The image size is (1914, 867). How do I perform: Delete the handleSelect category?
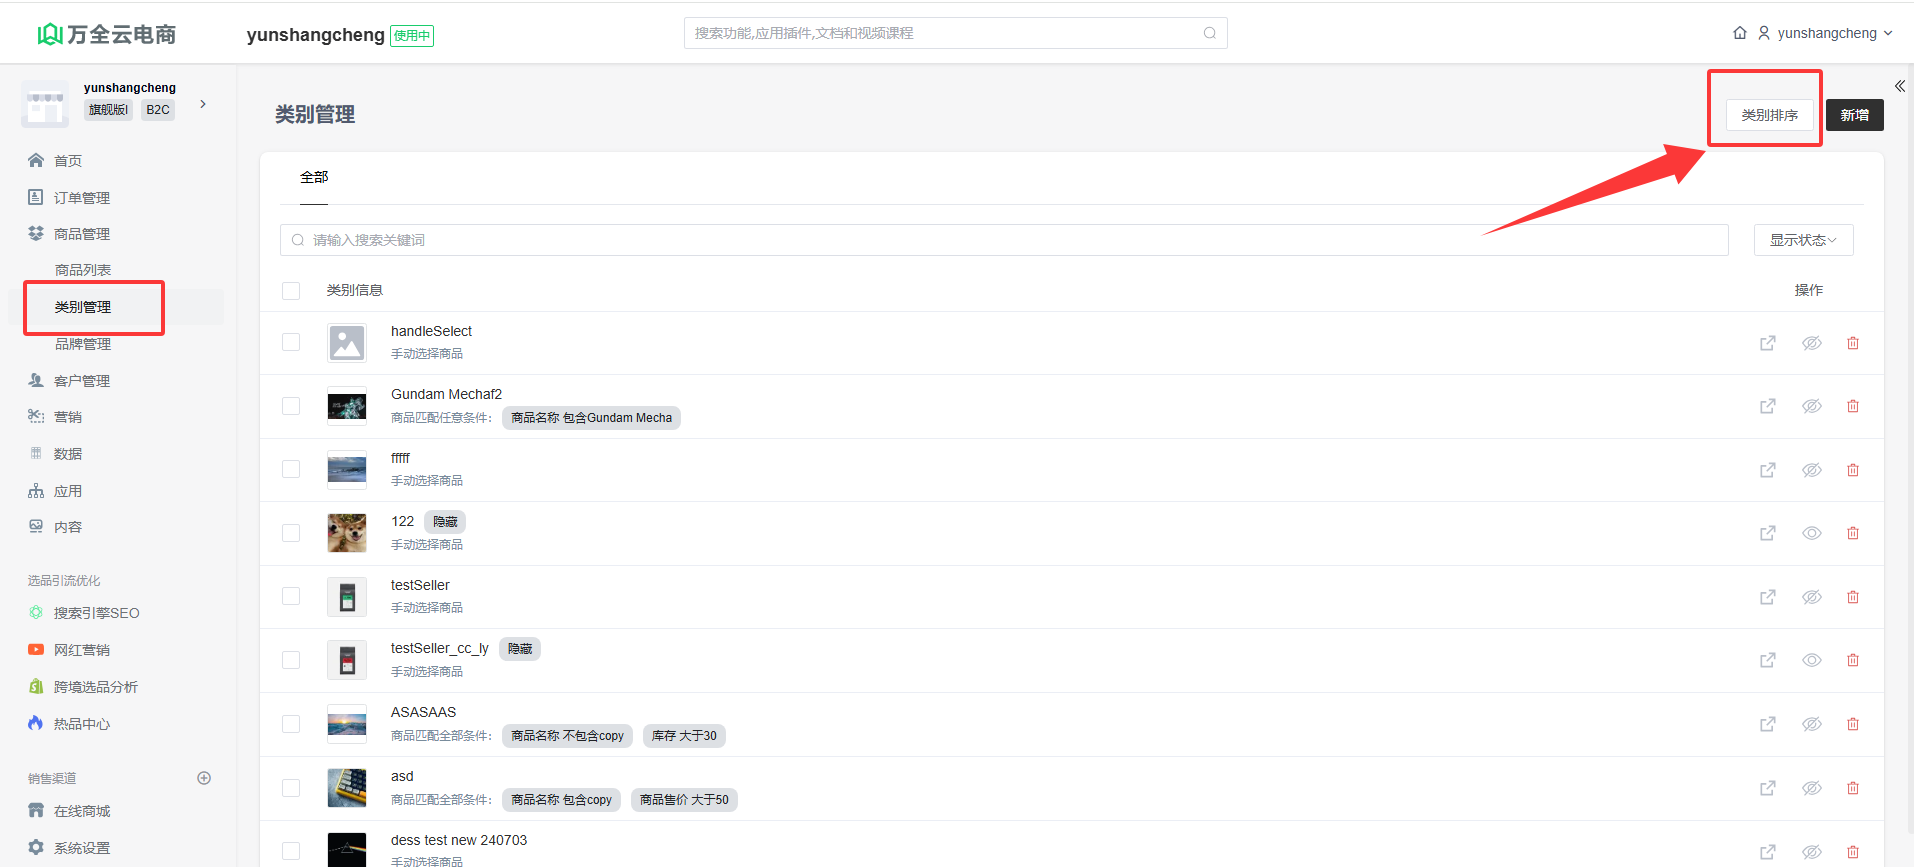point(1852,343)
